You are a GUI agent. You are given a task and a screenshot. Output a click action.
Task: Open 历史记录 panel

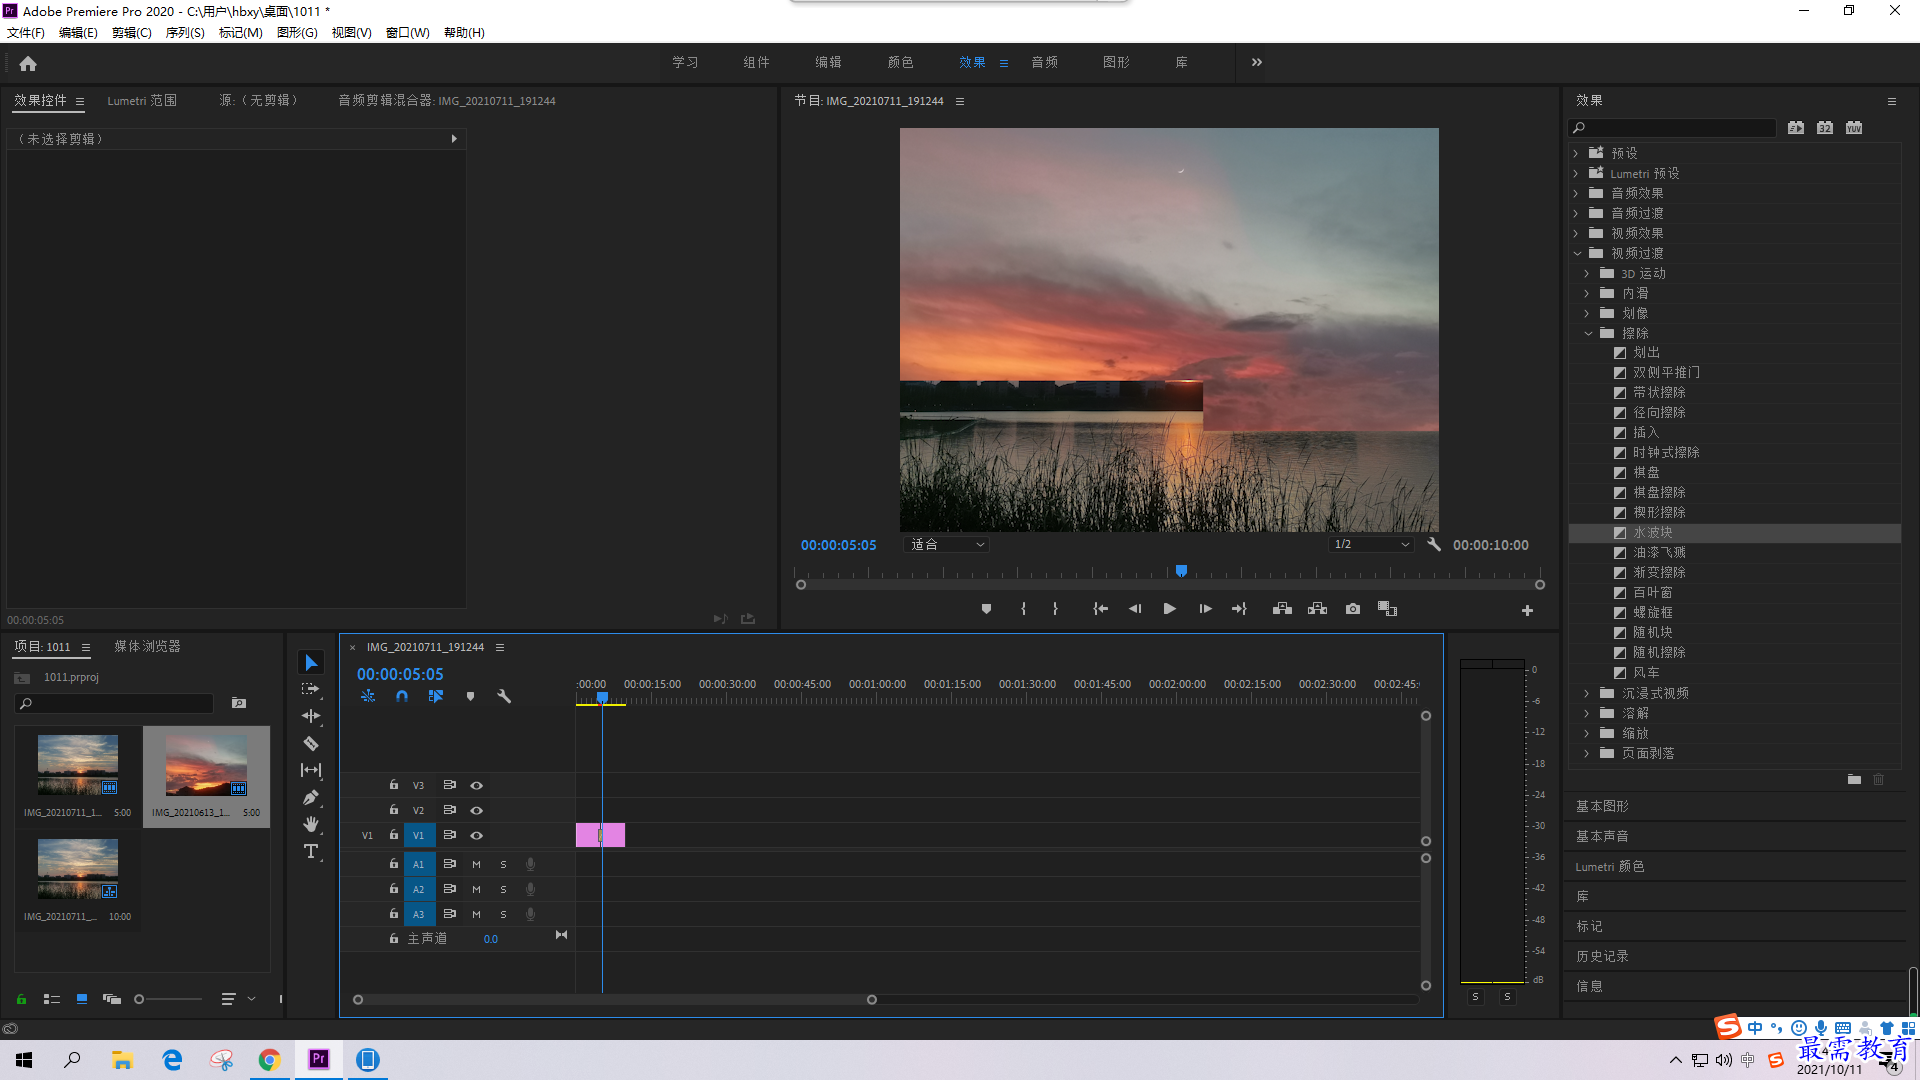click(1602, 956)
